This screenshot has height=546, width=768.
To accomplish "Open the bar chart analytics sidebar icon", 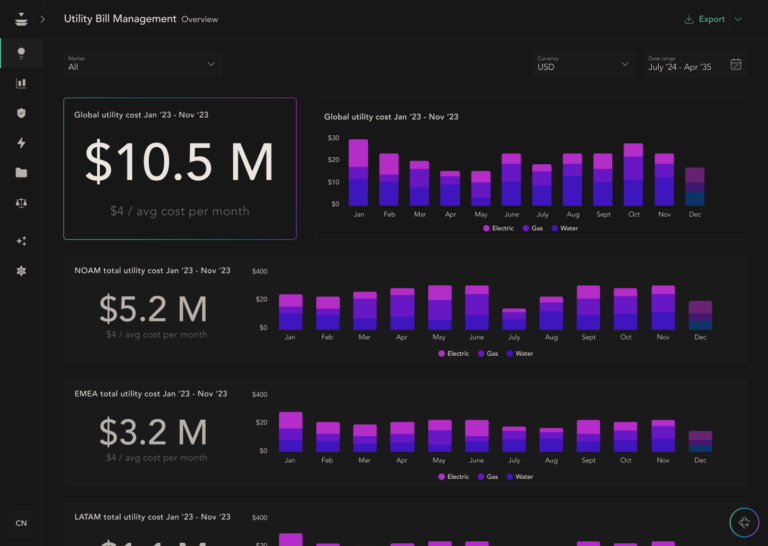I will tap(21, 83).
